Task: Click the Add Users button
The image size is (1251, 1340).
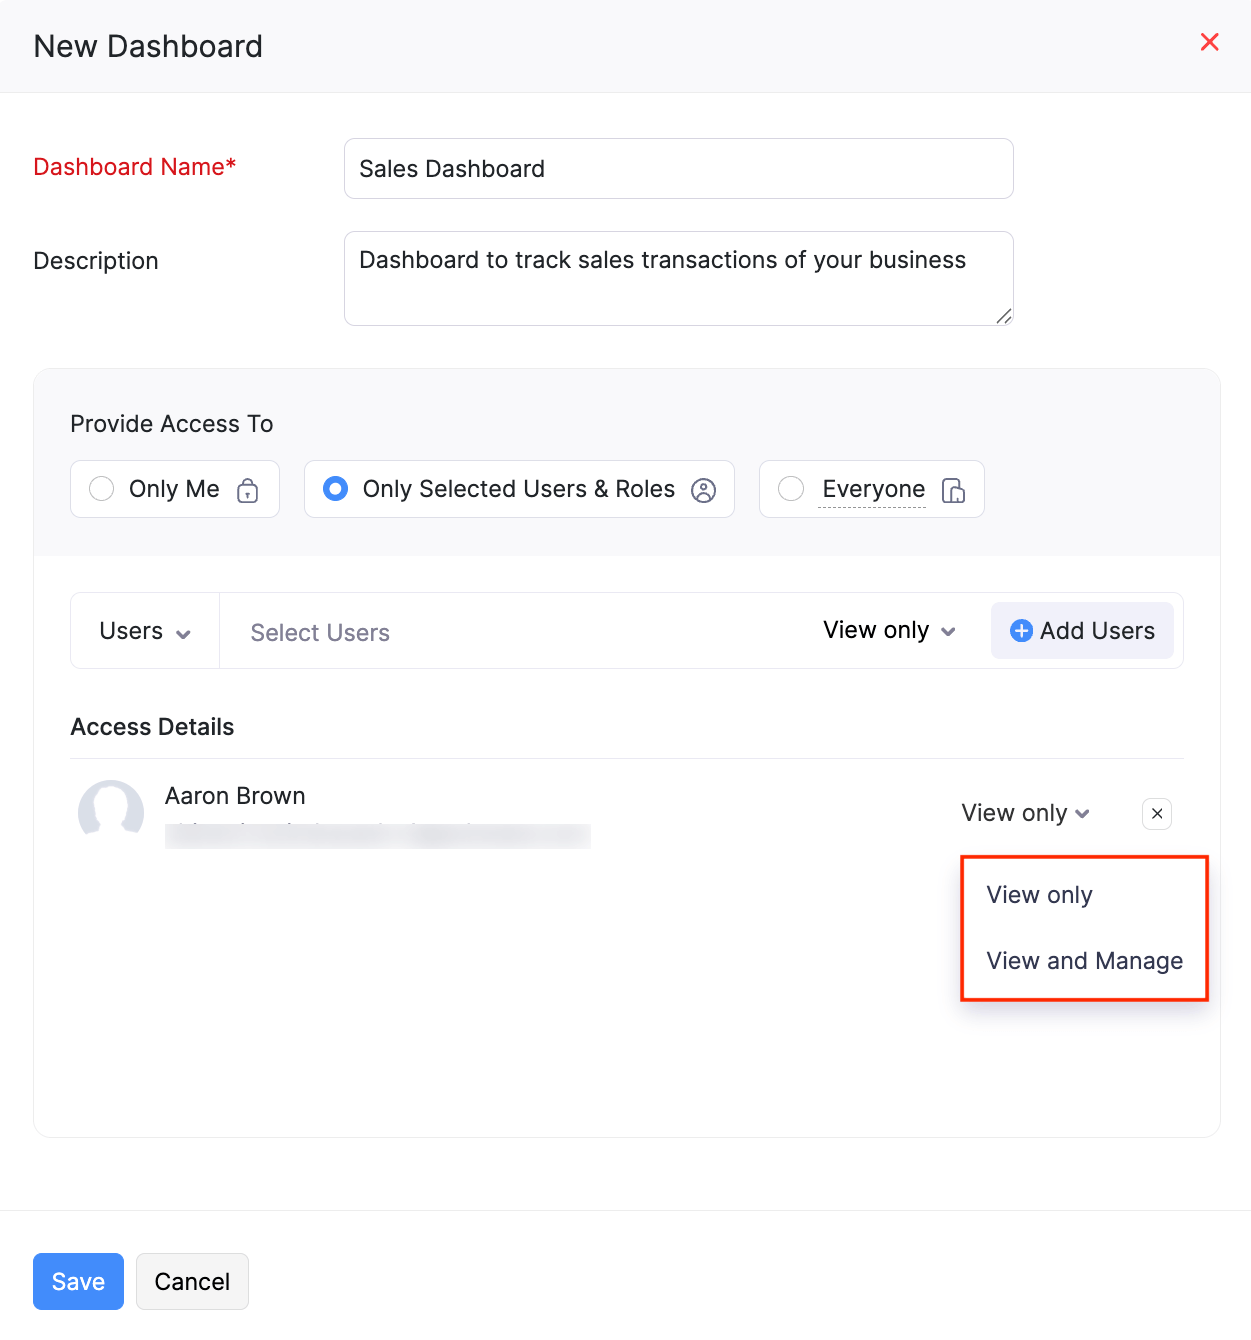Action: click(x=1082, y=631)
